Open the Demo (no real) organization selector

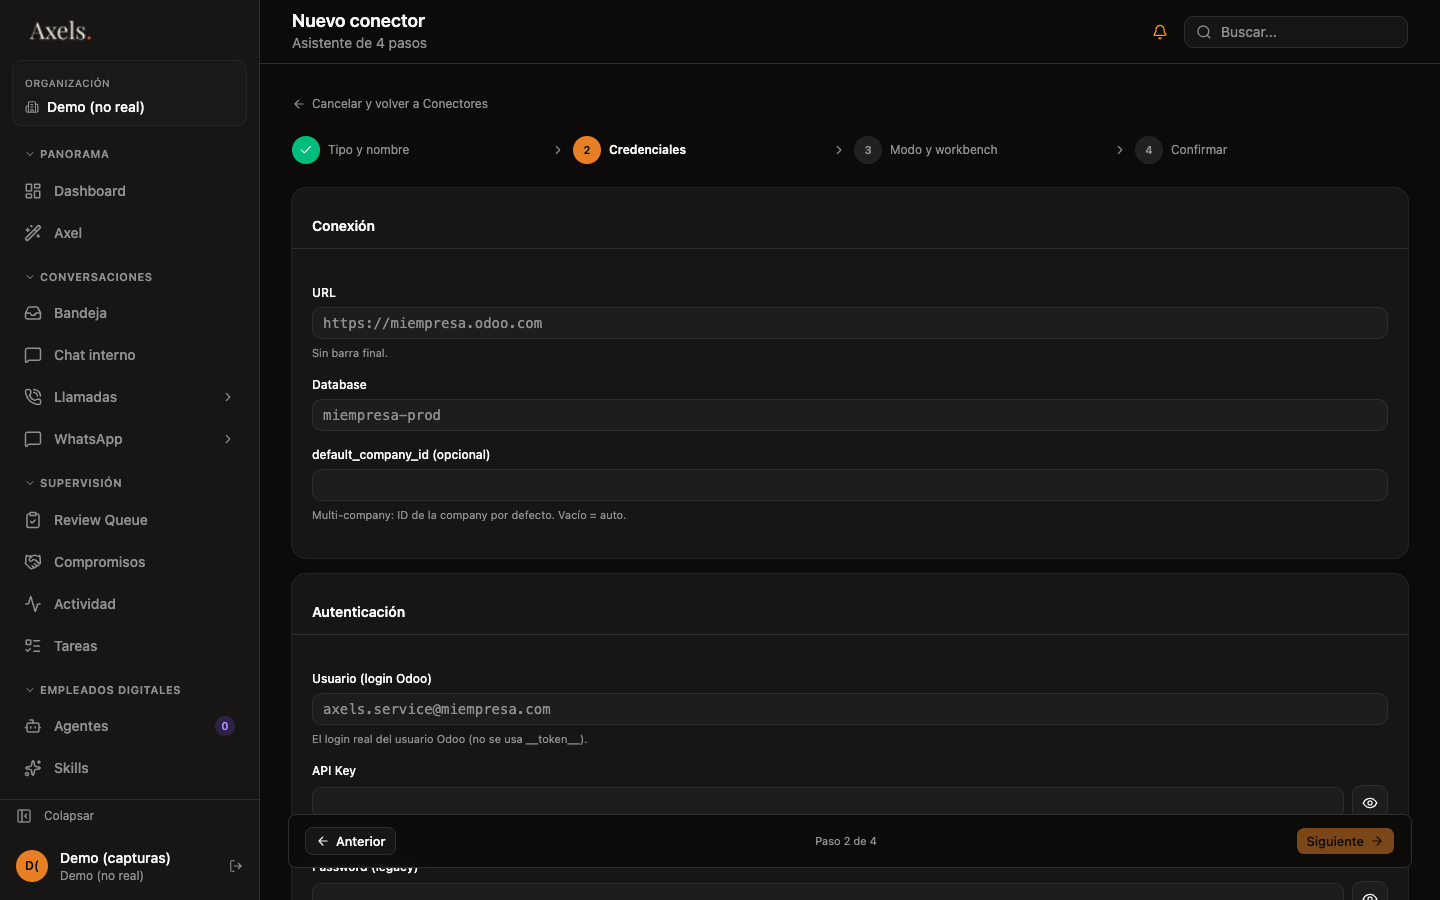pyautogui.click(x=129, y=93)
